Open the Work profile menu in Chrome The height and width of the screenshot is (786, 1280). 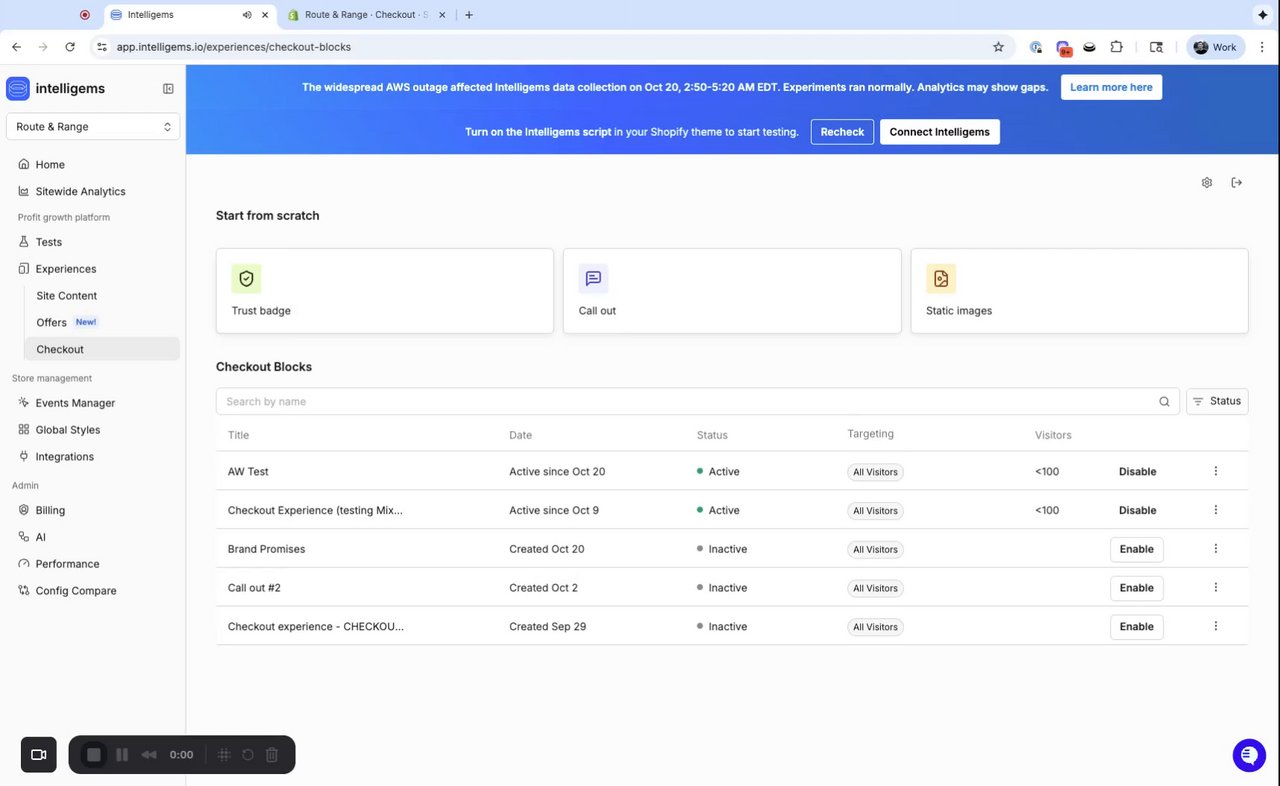1216,47
